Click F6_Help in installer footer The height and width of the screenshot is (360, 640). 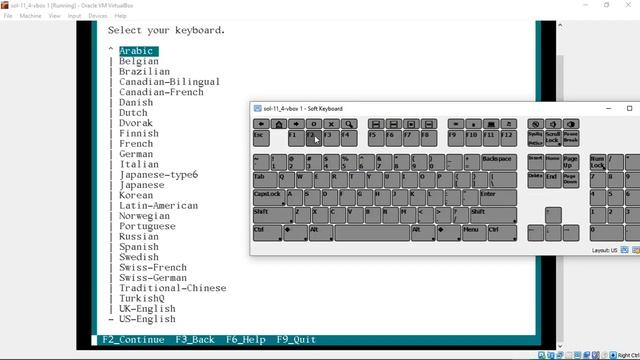246,340
